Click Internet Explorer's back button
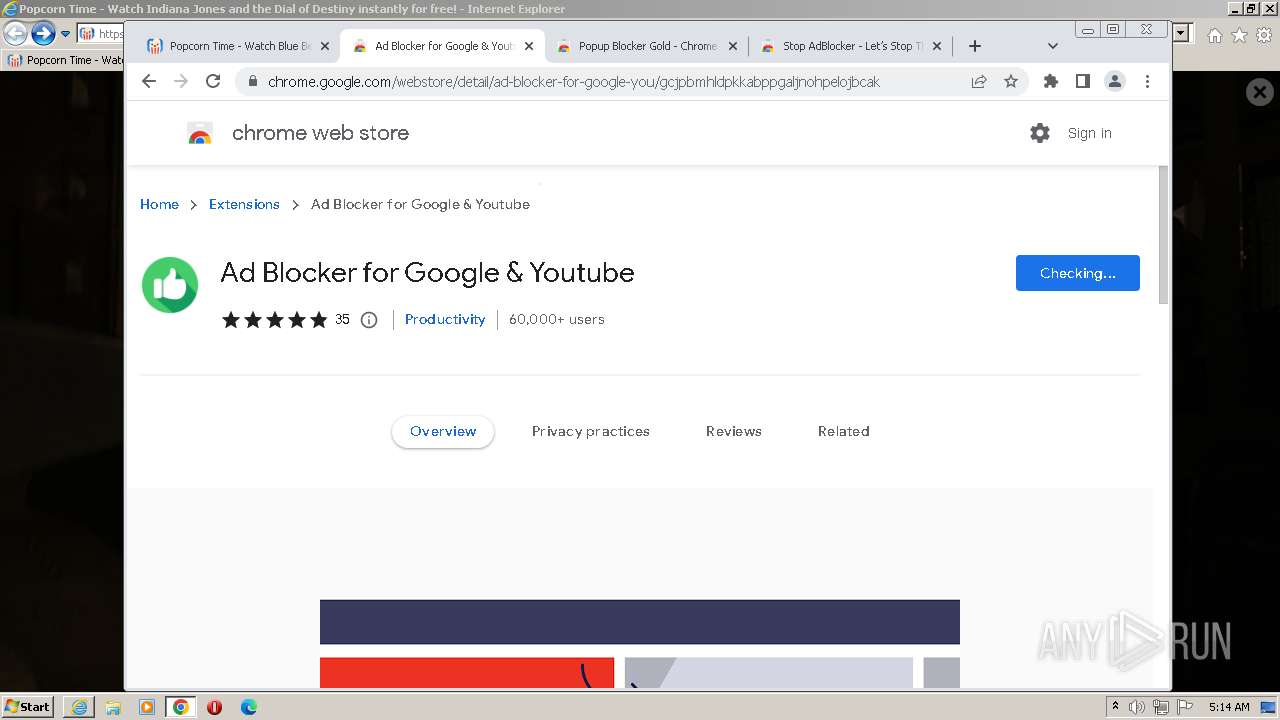 pyautogui.click(x=15, y=33)
